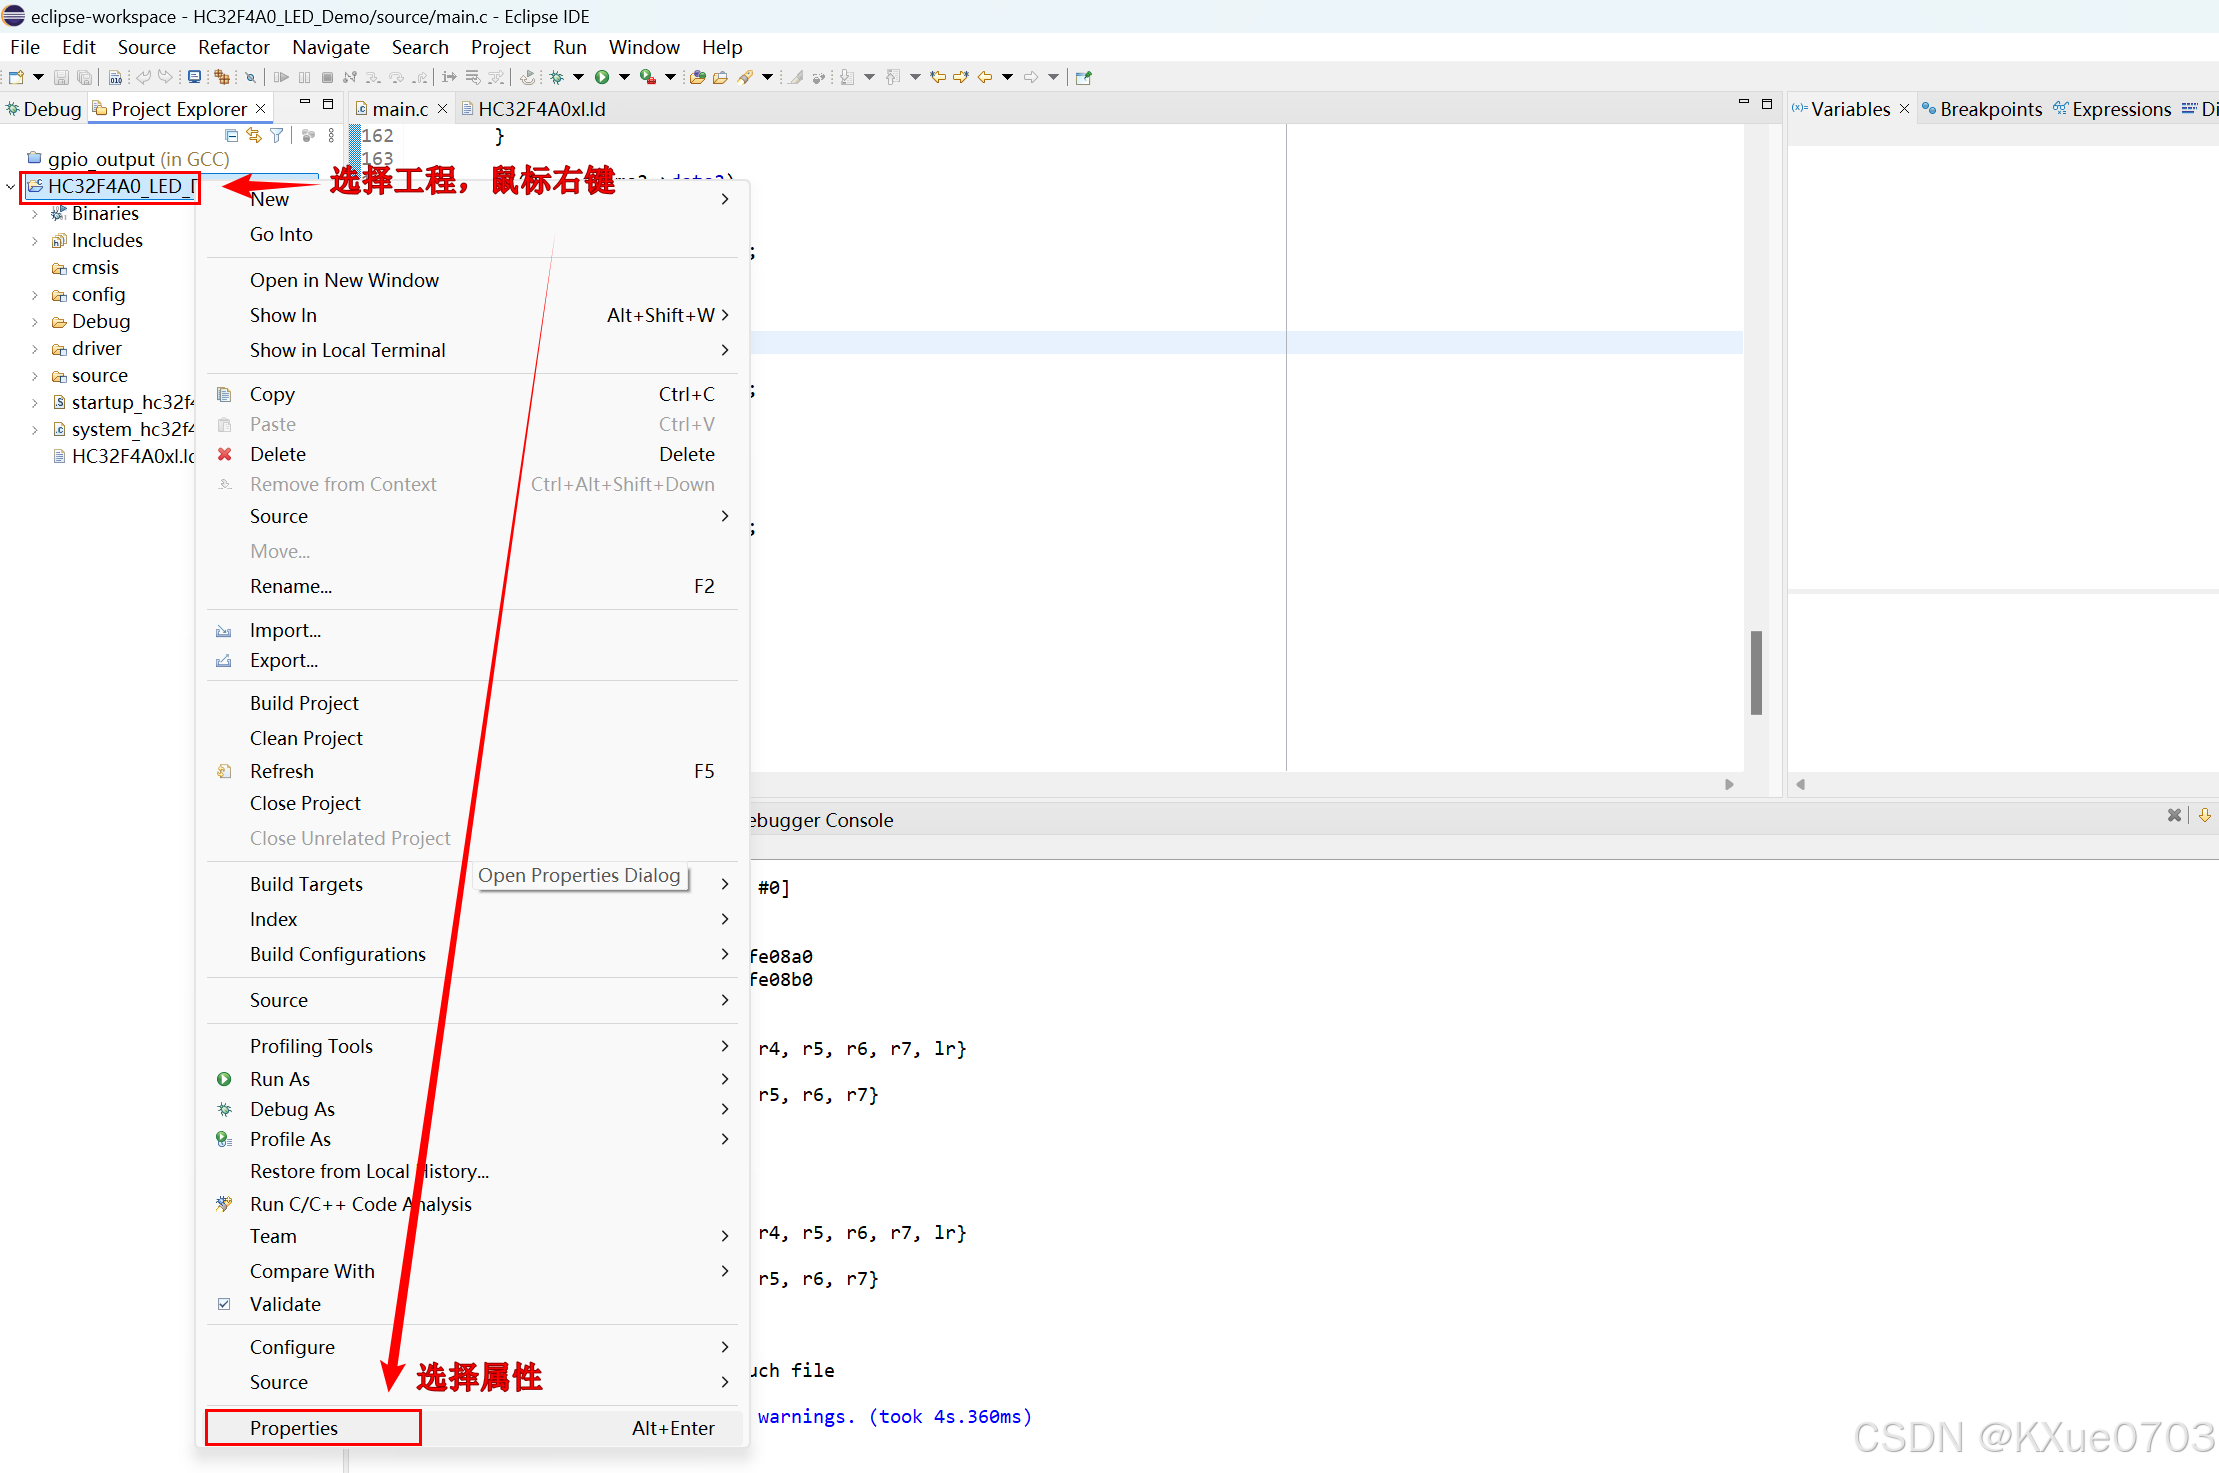Open the Run button dropdown arrow

tap(624, 77)
